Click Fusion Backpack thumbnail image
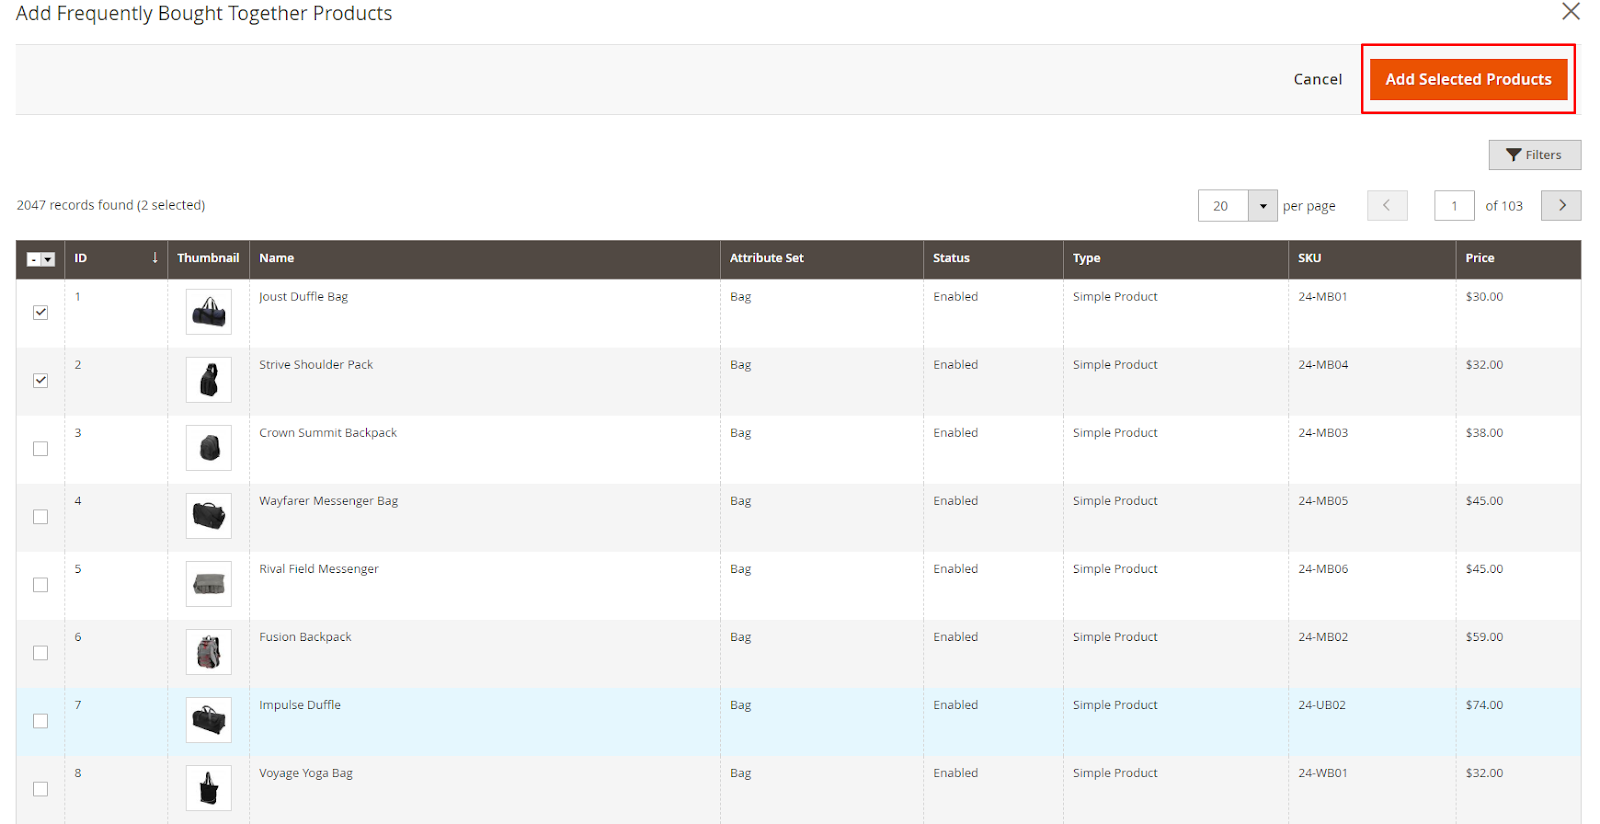Viewport: 1600px width, 824px height. click(x=208, y=652)
